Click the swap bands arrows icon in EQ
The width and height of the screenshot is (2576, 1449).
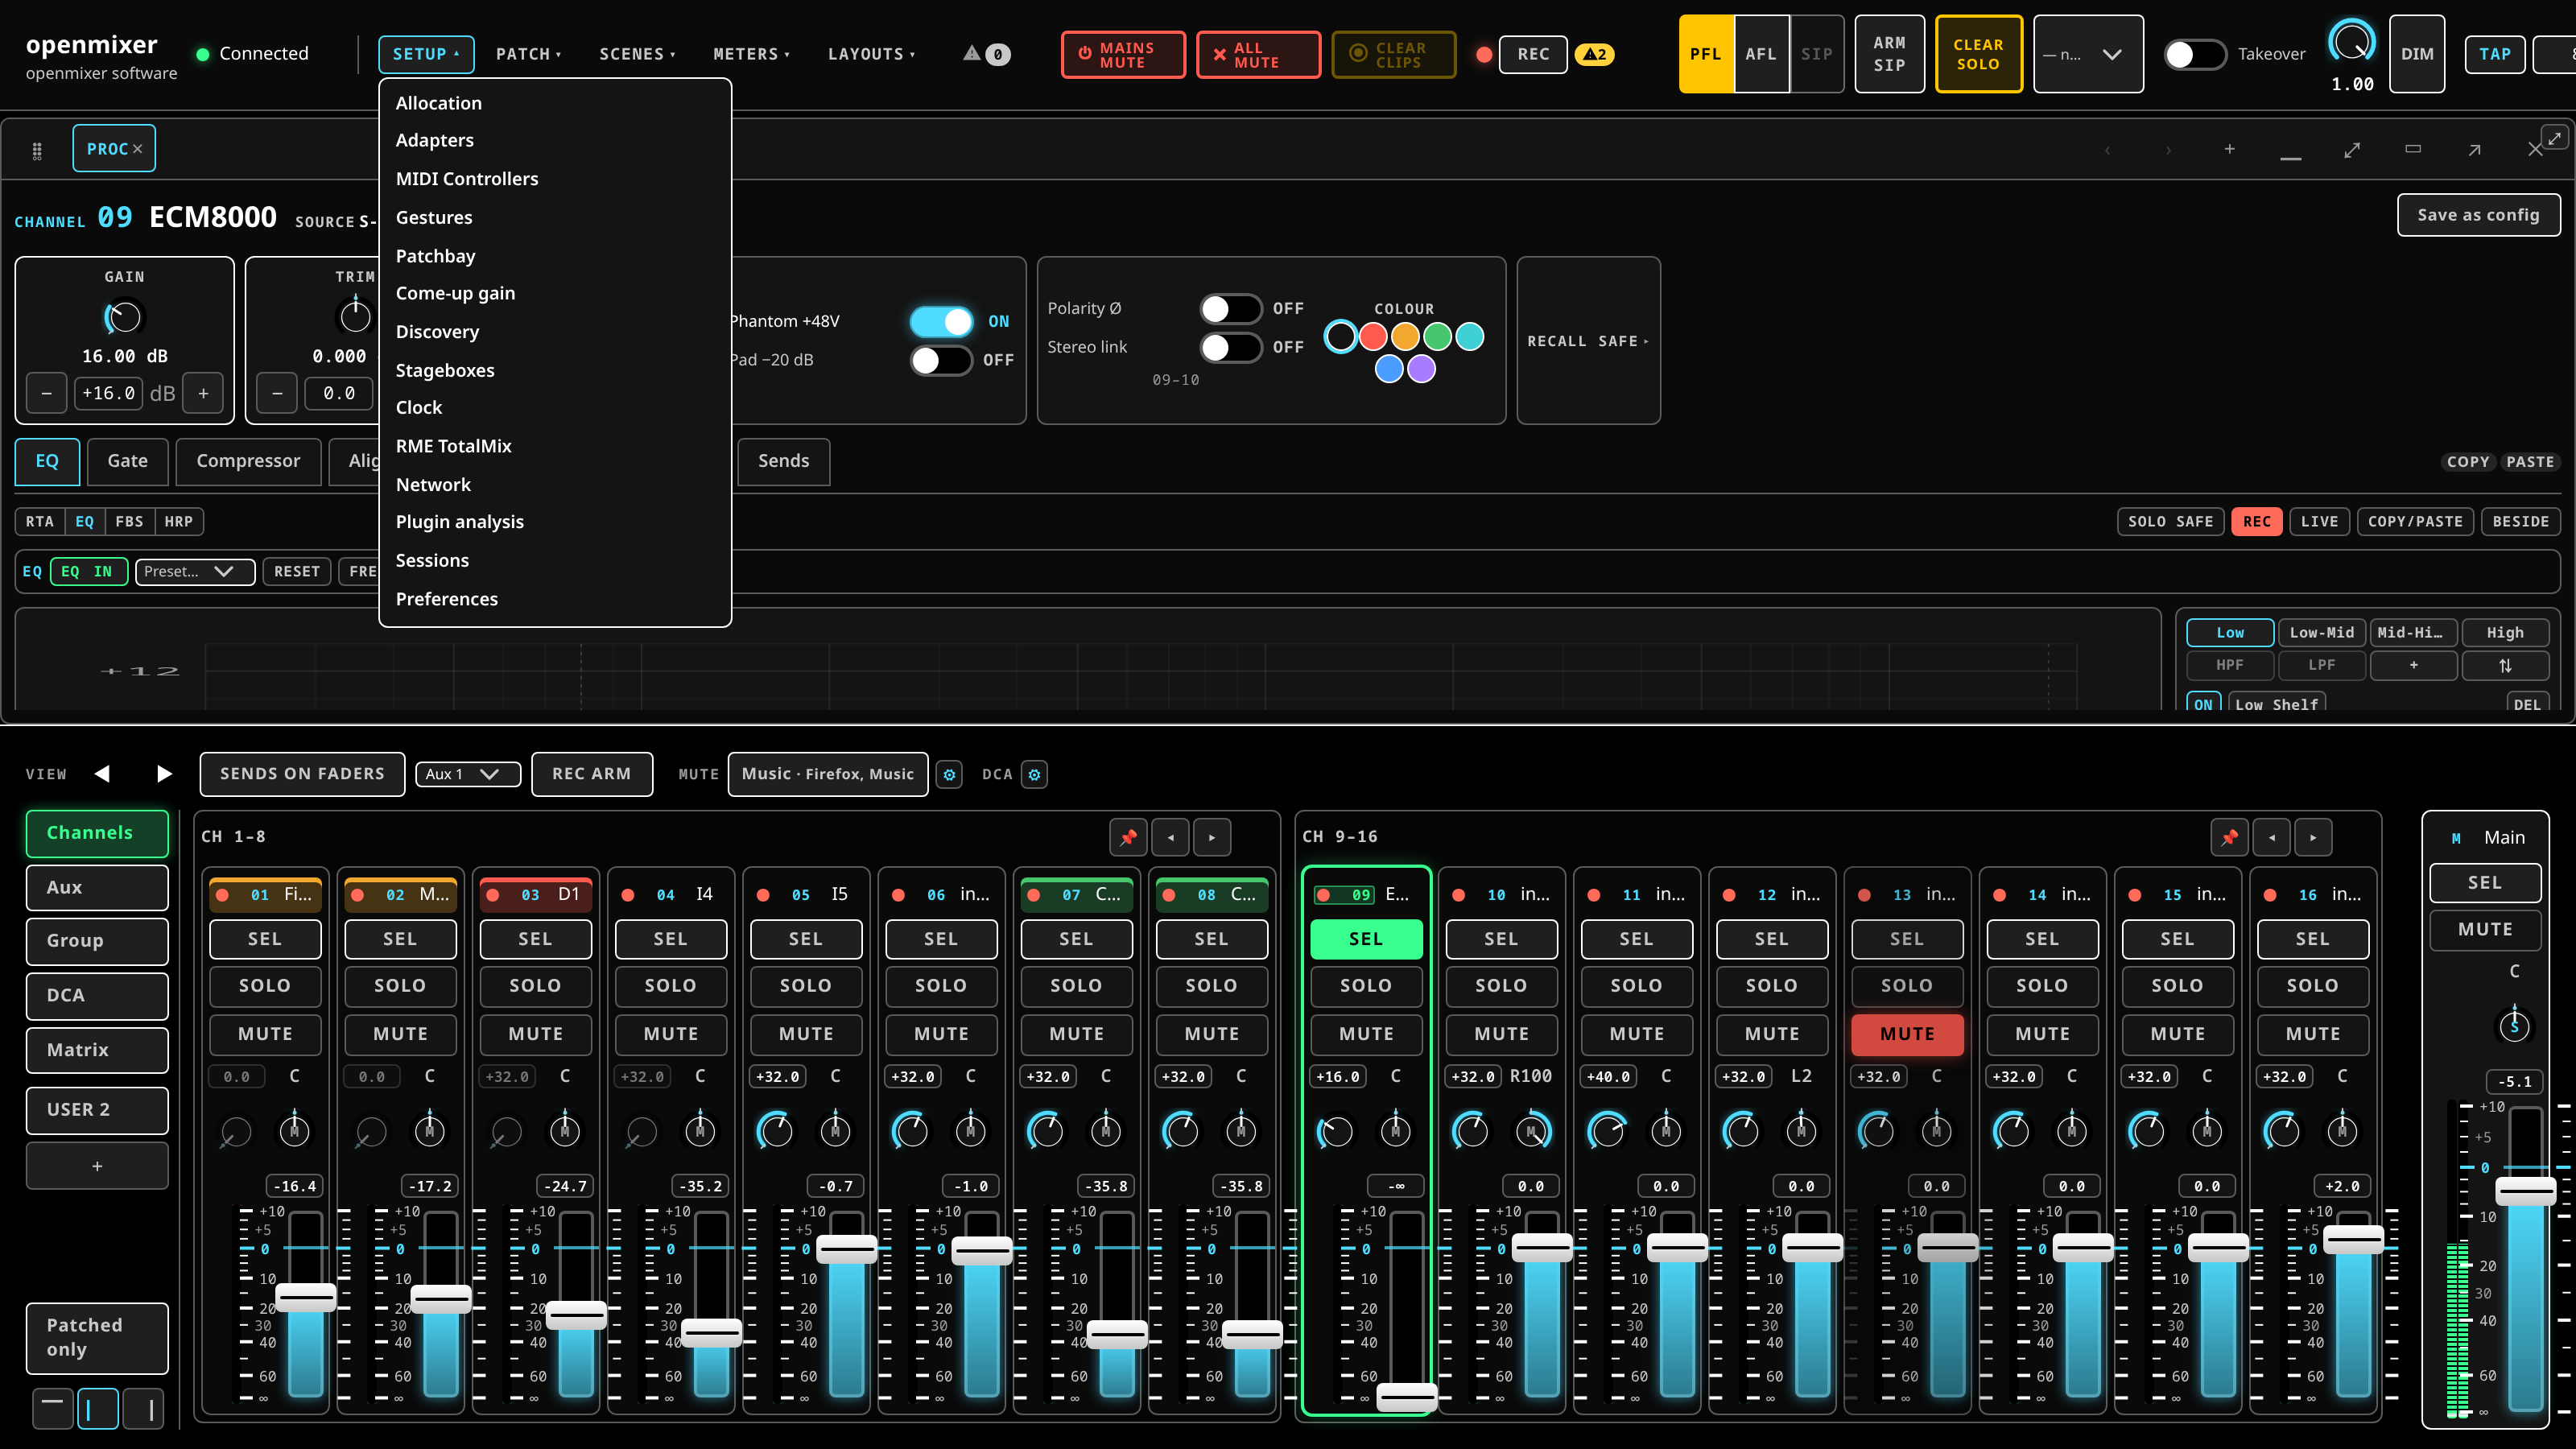click(x=2505, y=665)
